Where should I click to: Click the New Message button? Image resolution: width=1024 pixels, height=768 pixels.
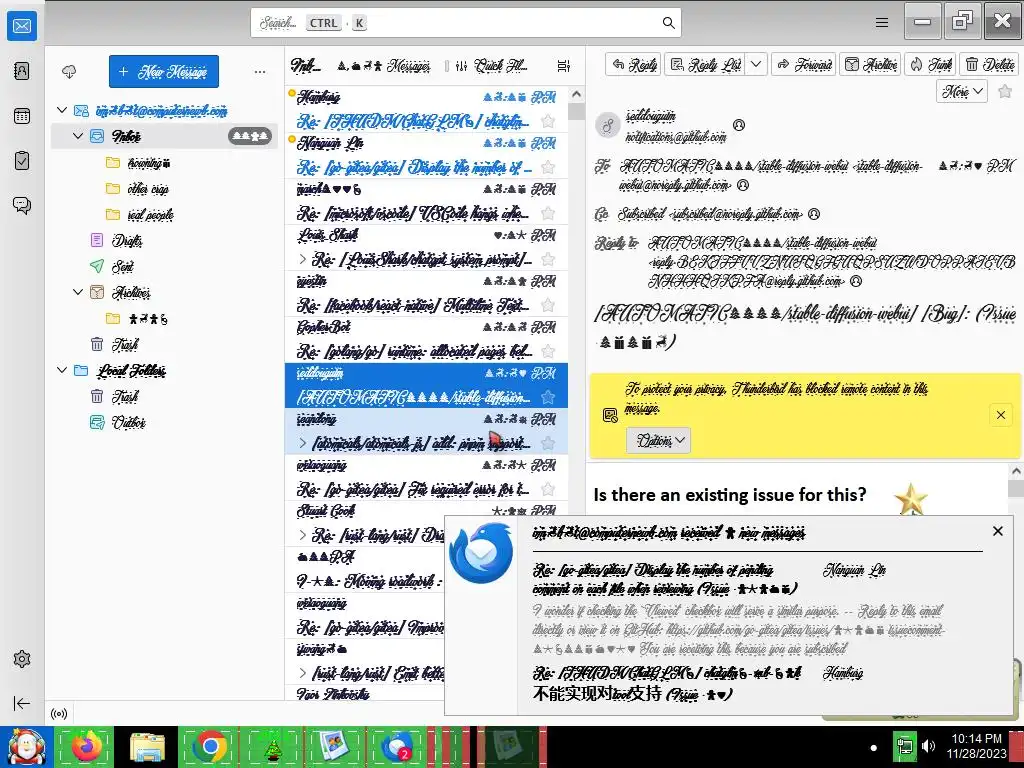164,71
